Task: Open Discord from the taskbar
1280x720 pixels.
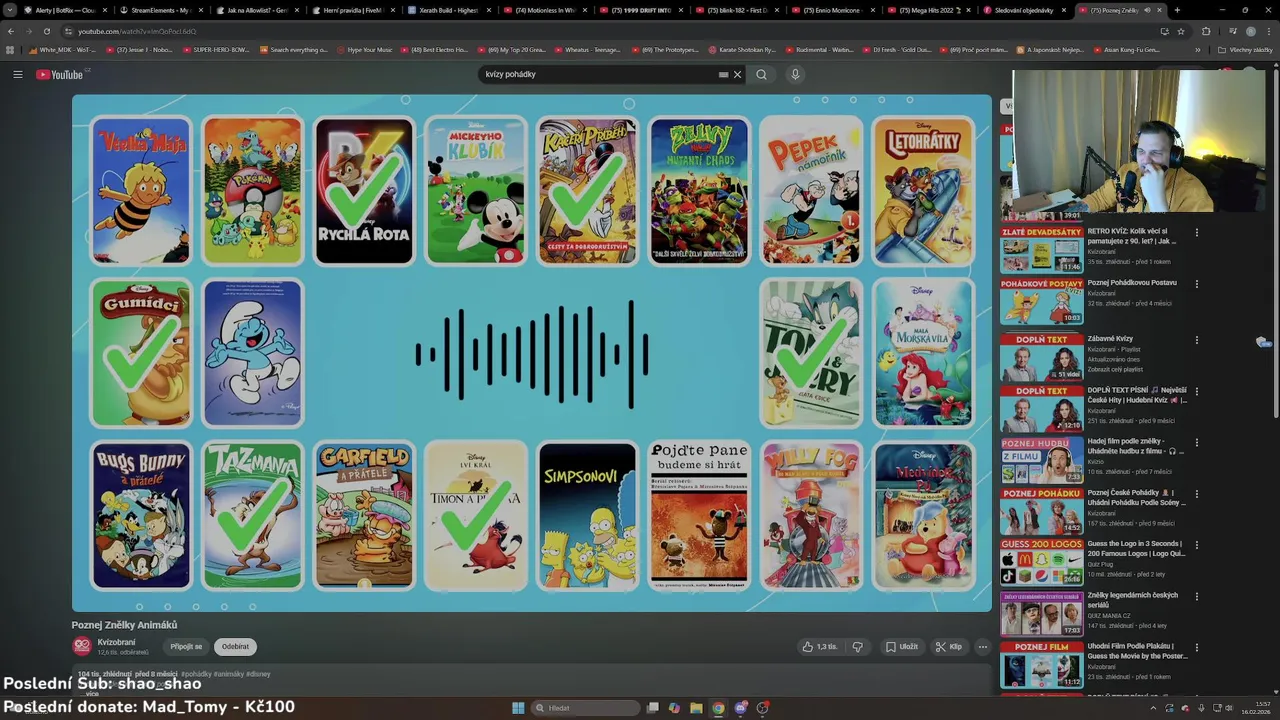Action: click(741, 708)
